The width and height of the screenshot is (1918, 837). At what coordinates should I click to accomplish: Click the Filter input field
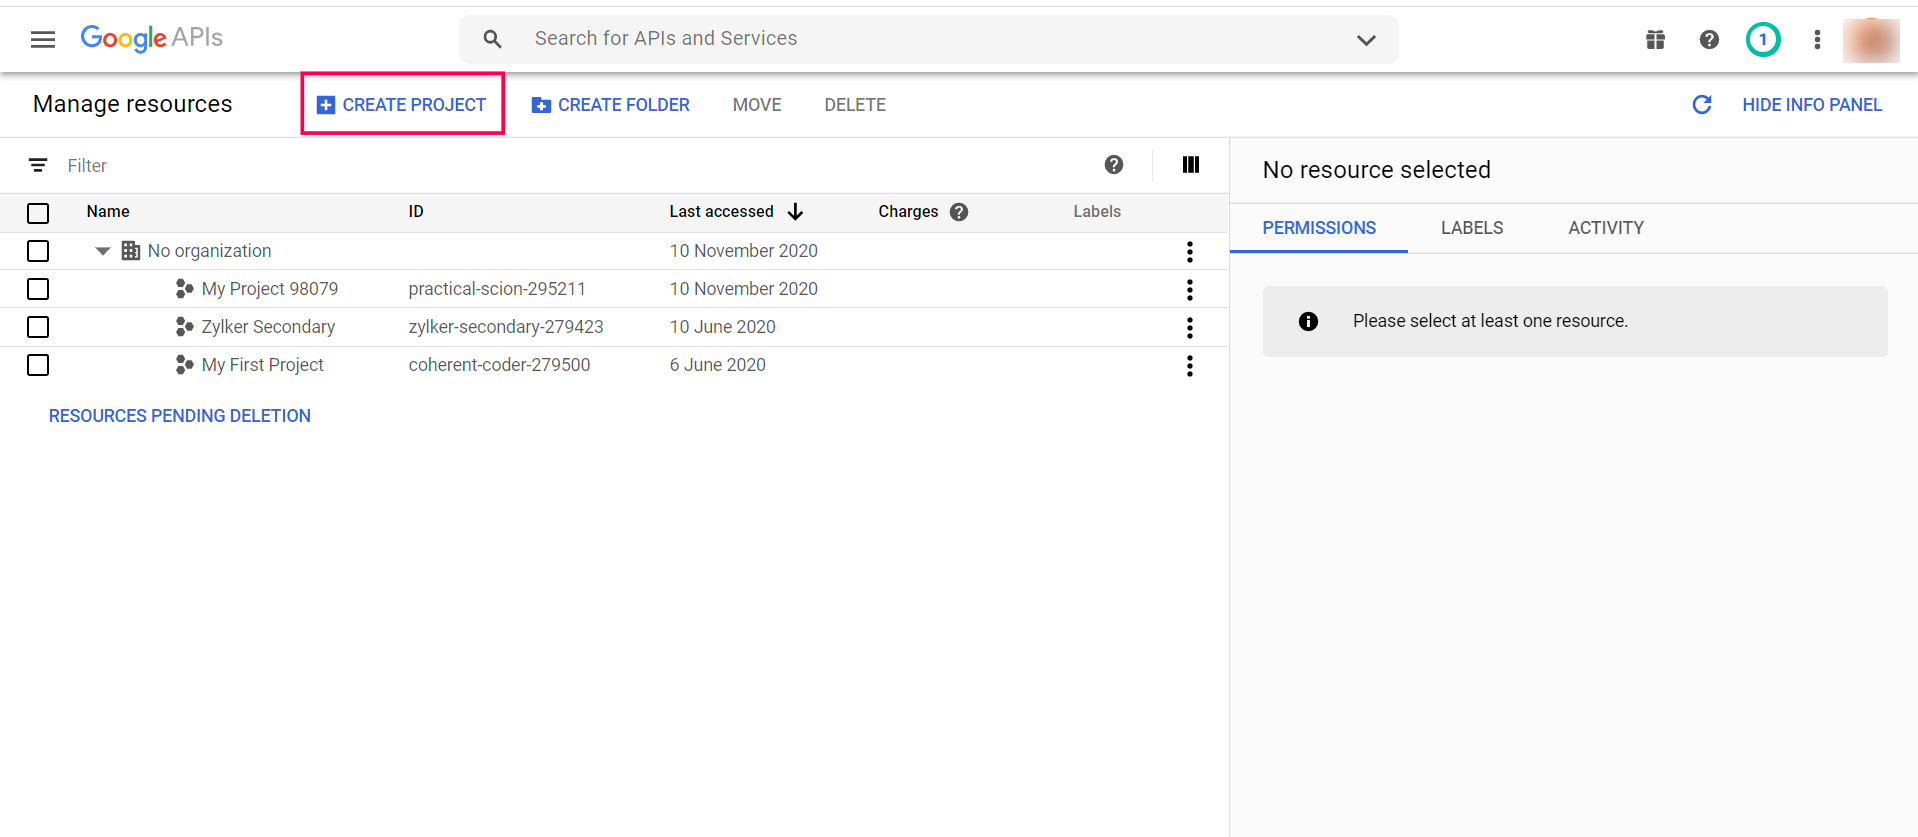[x=400, y=166]
